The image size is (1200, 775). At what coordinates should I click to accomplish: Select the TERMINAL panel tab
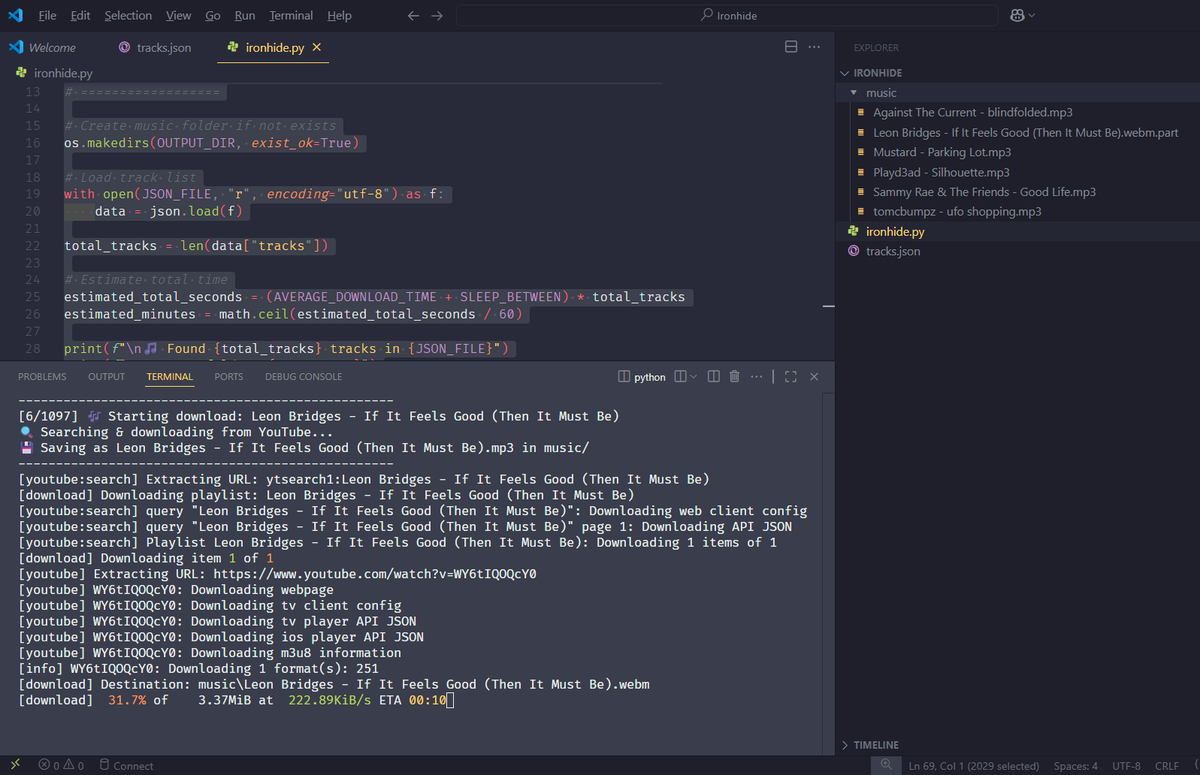click(170, 377)
